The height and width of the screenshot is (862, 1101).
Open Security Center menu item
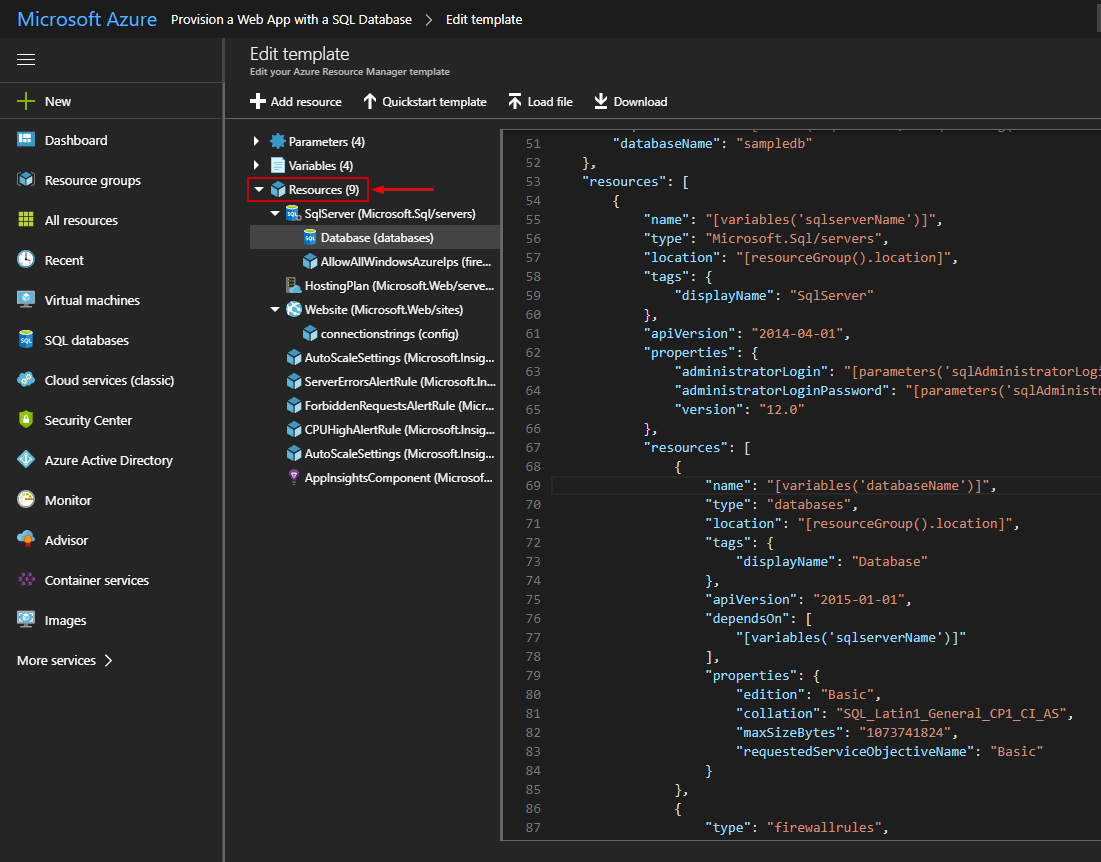pyautogui.click(x=88, y=420)
